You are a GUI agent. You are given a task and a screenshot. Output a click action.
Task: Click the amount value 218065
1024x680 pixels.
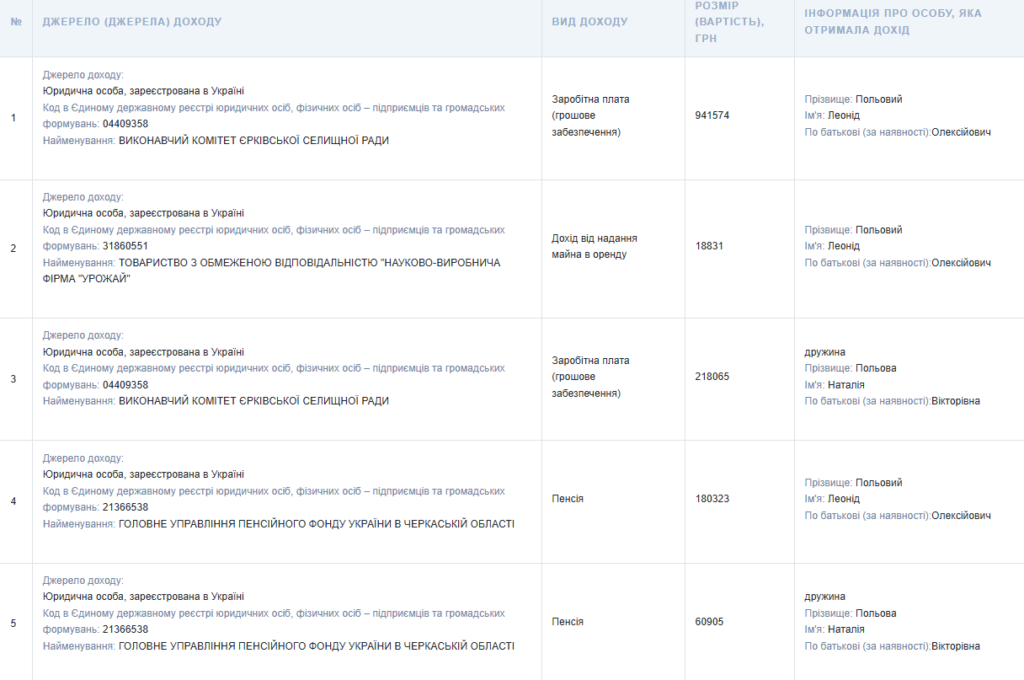click(712, 376)
